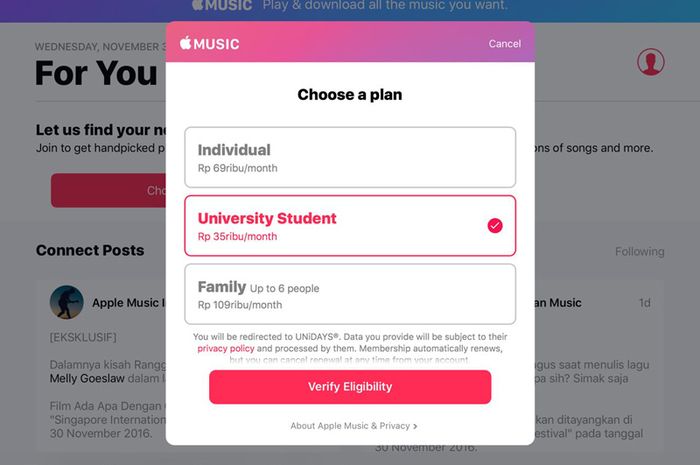This screenshot has height=465, width=700.
Task: Select the Individual plan option
Action: click(x=350, y=157)
